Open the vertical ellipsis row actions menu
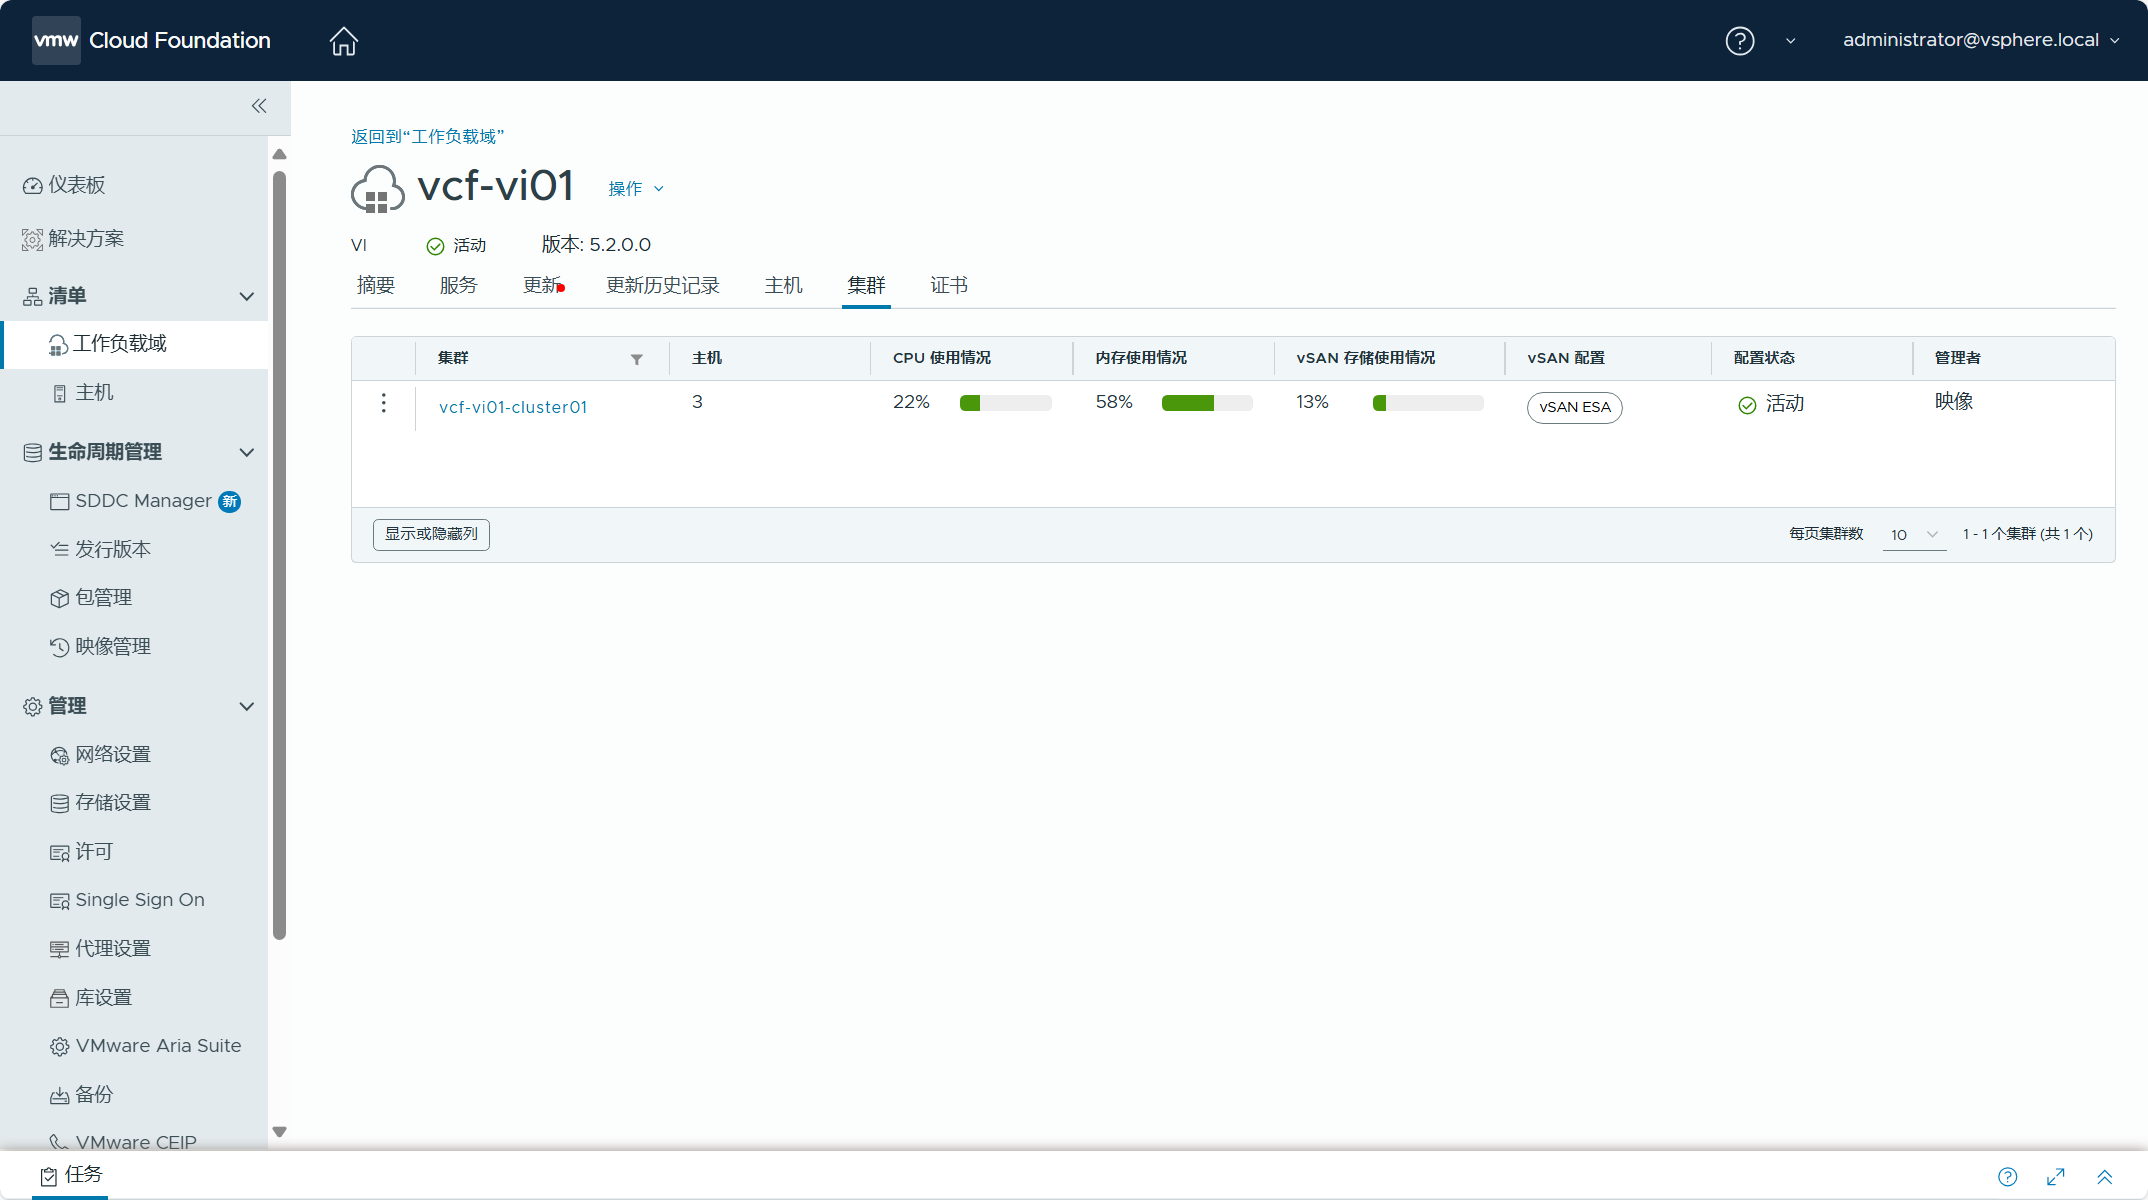 383,403
